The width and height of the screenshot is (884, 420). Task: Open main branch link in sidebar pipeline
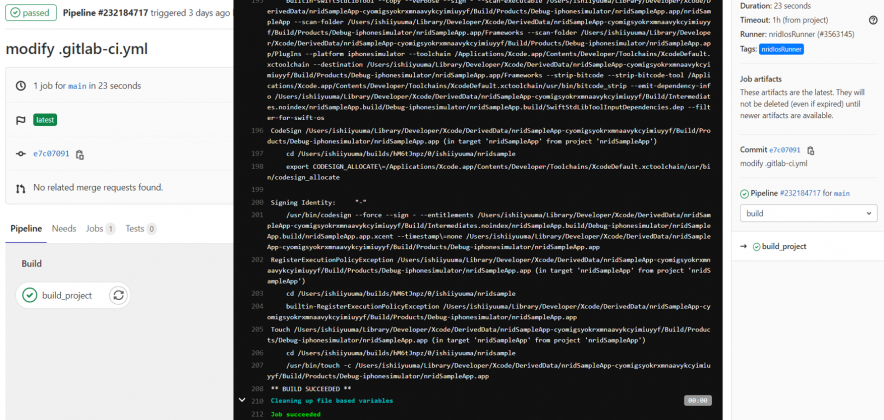pos(842,192)
